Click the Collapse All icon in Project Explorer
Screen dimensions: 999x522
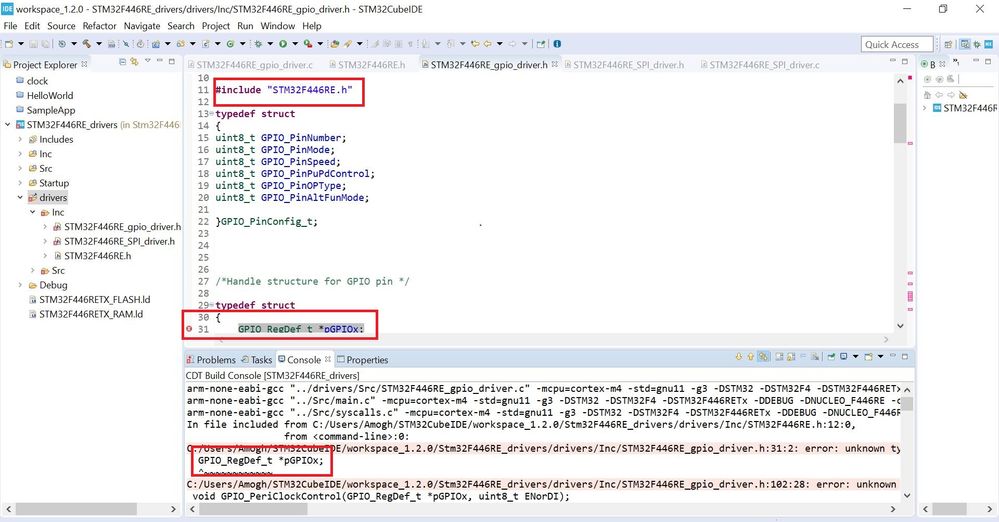click(x=122, y=62)
